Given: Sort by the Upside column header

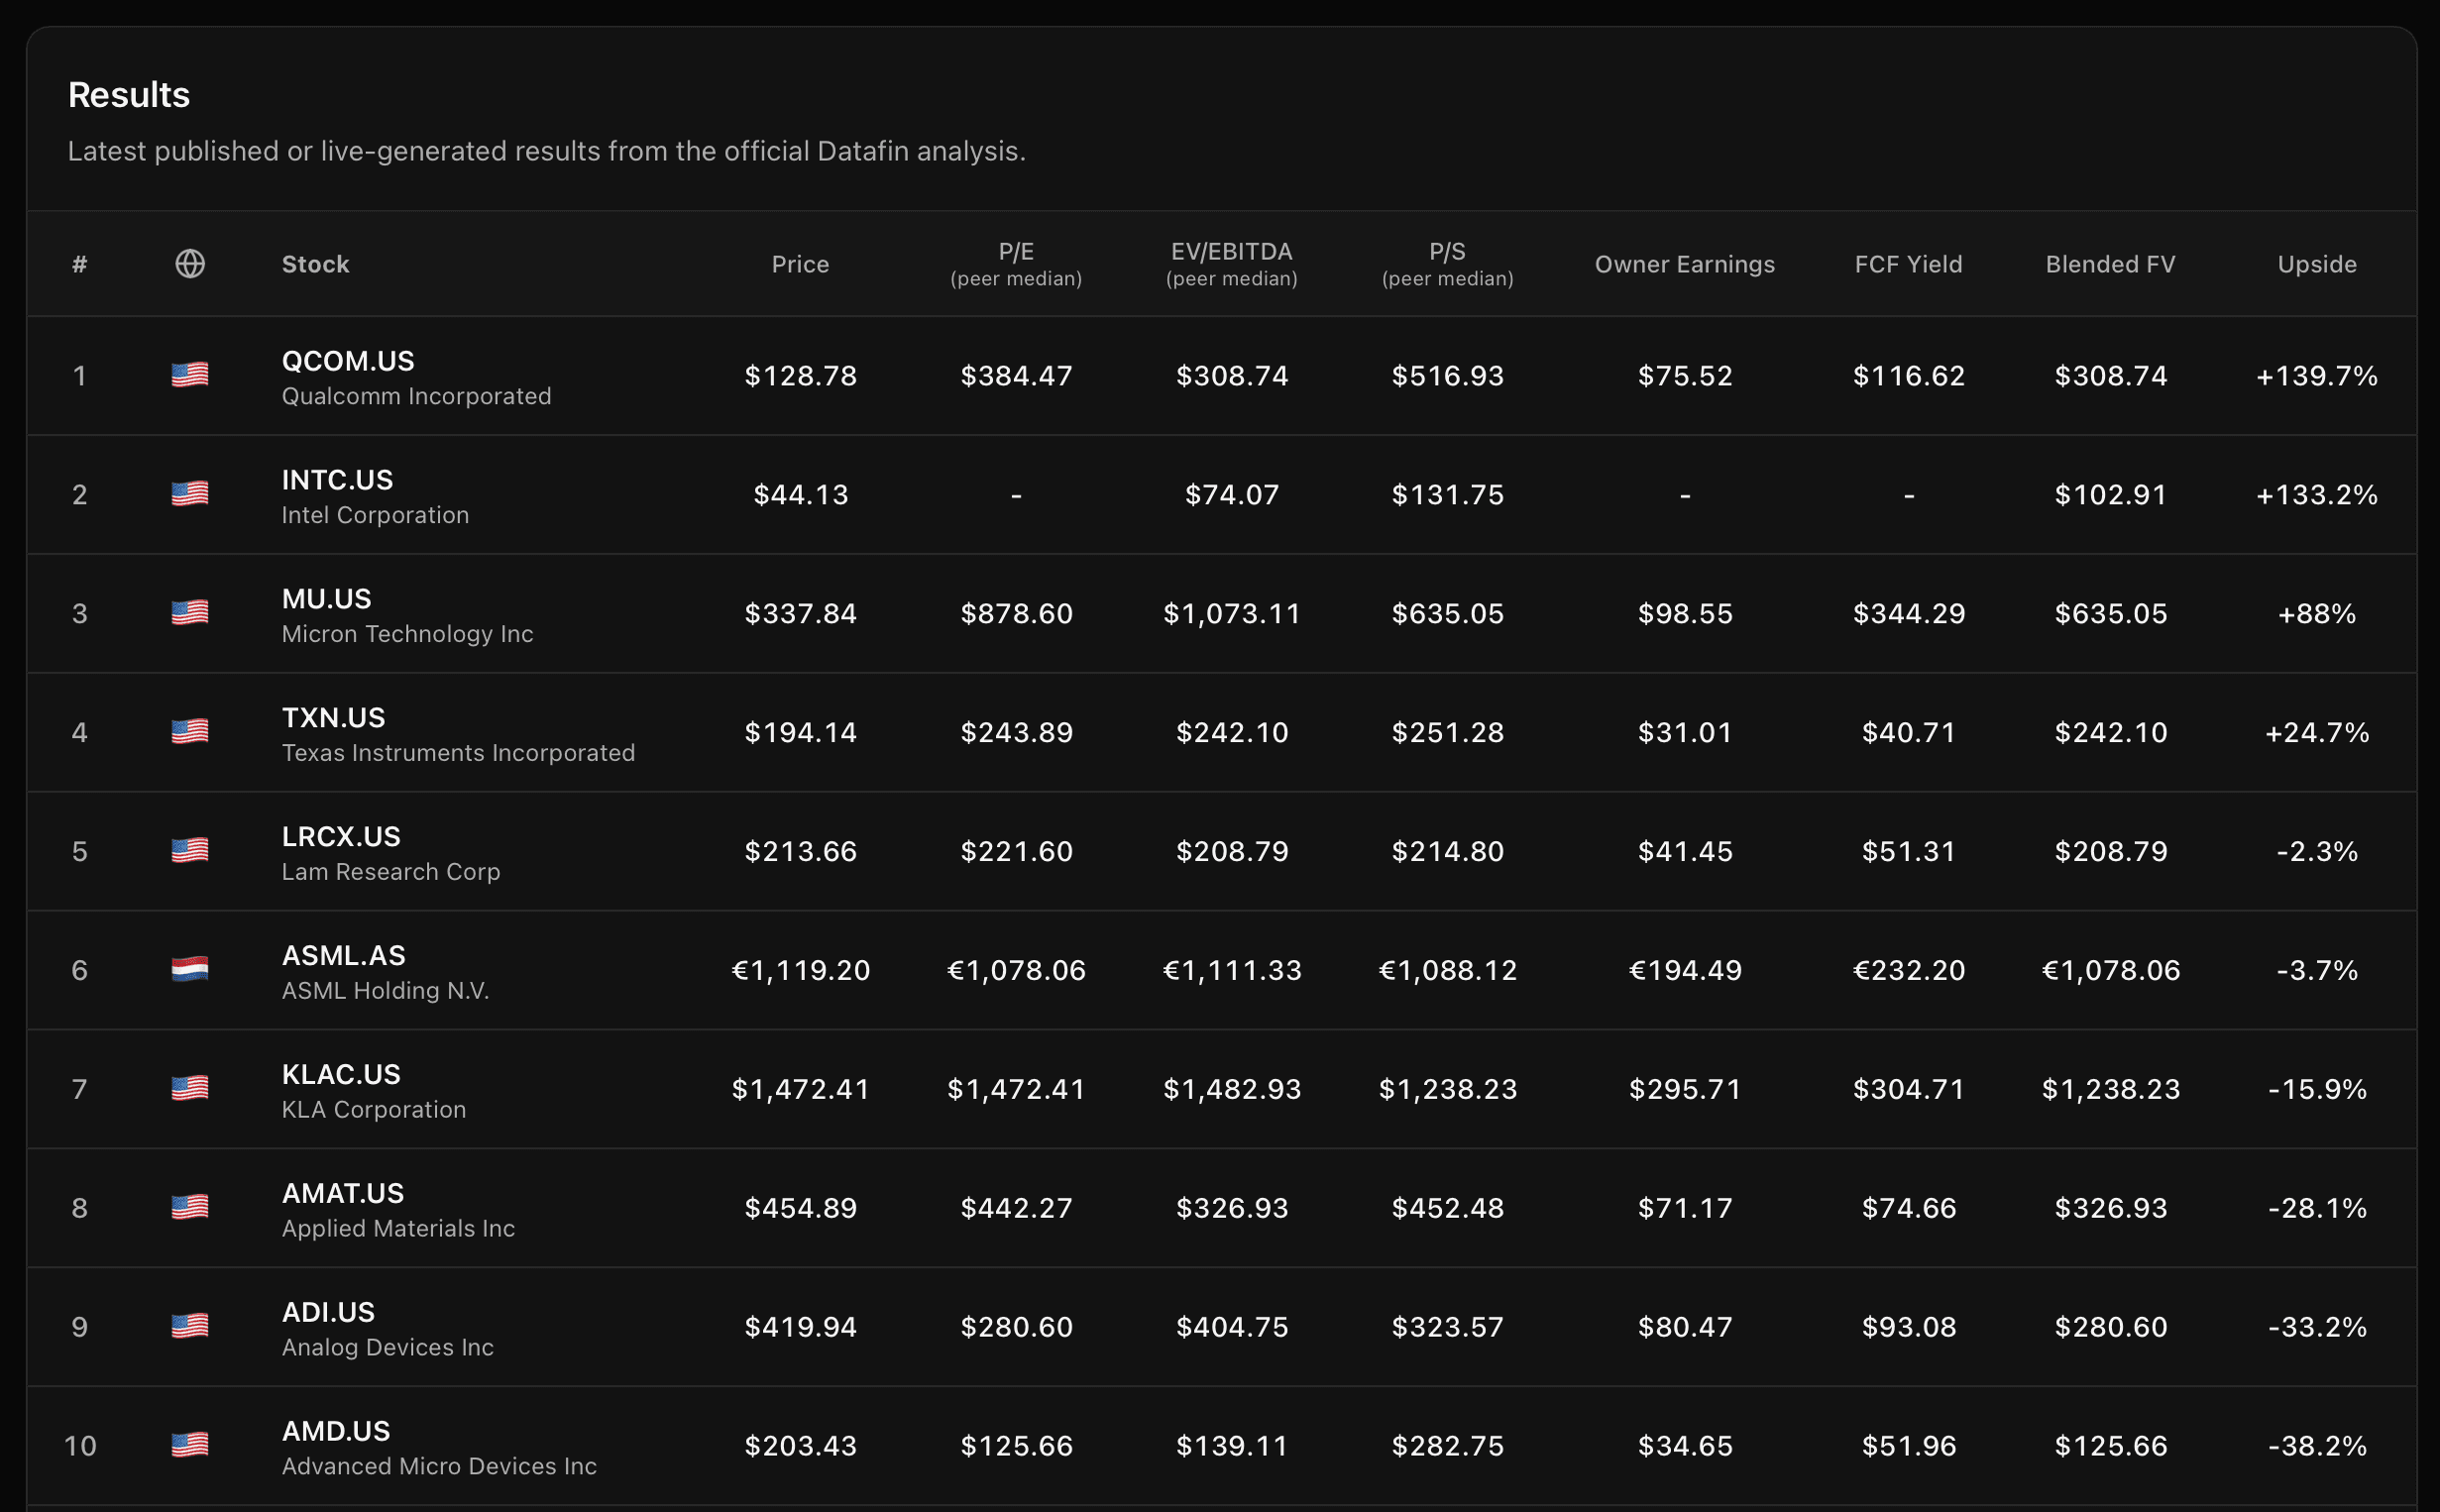Looking at the screenshot, I should click(2317, 264).
